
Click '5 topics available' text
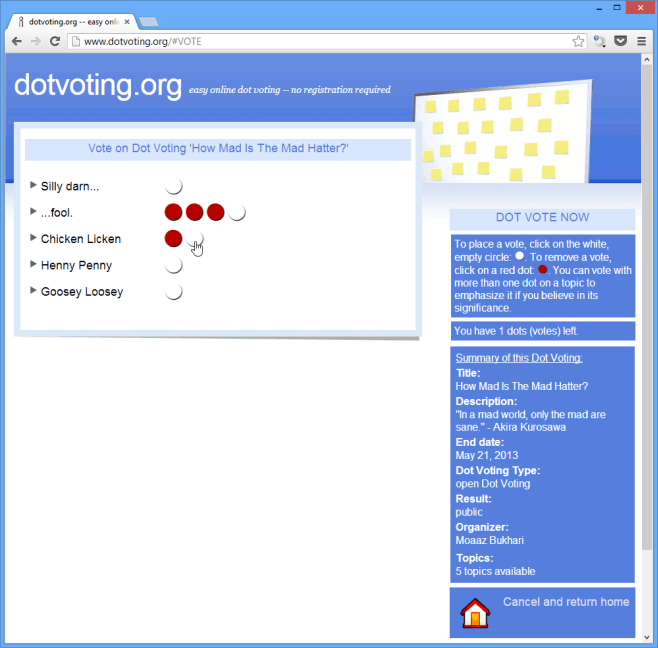495,572
